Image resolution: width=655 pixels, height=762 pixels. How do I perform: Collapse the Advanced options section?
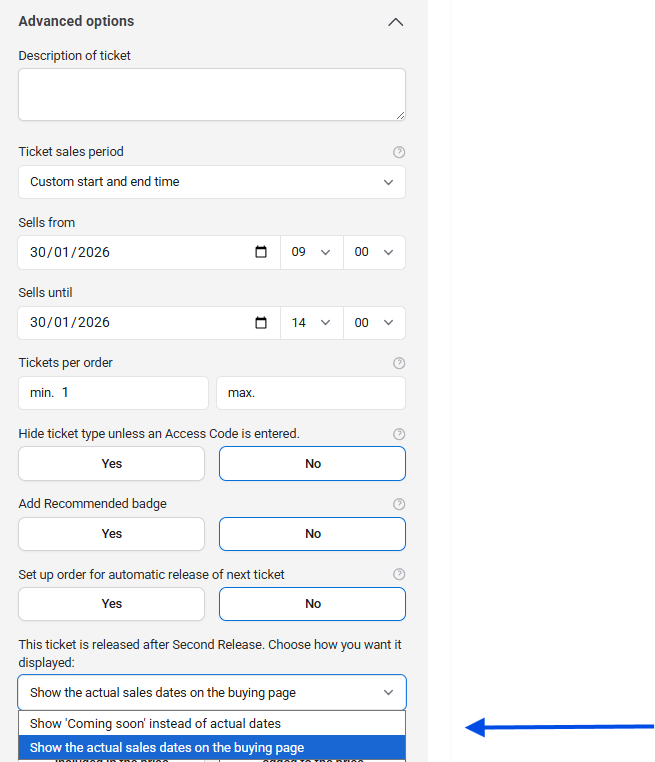pos(395,22)
